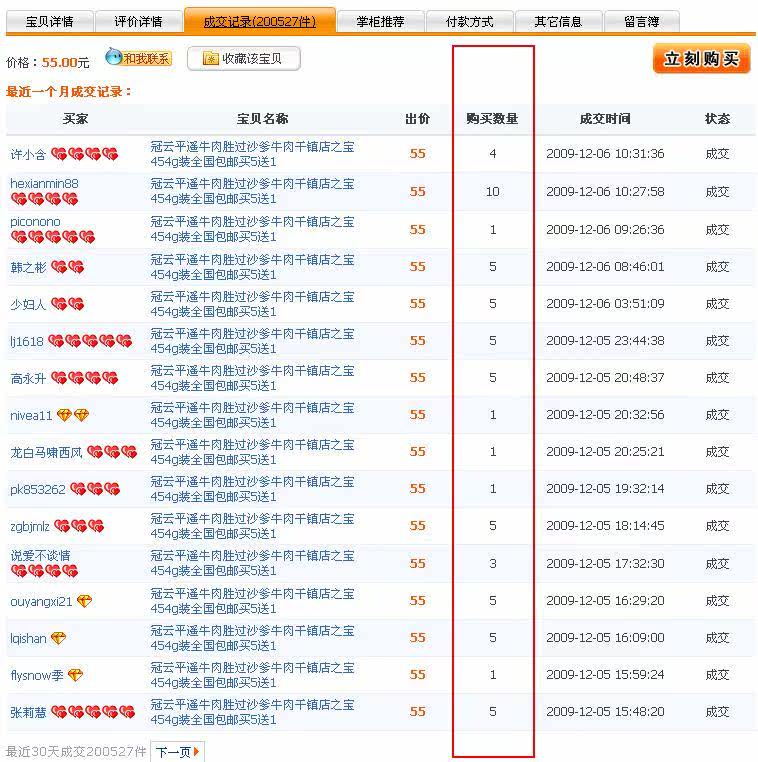Image resolution: width=758 pixels, height=762 pixels.
Task: Open item name link in 许小含 row
Action: pos(252,154)
